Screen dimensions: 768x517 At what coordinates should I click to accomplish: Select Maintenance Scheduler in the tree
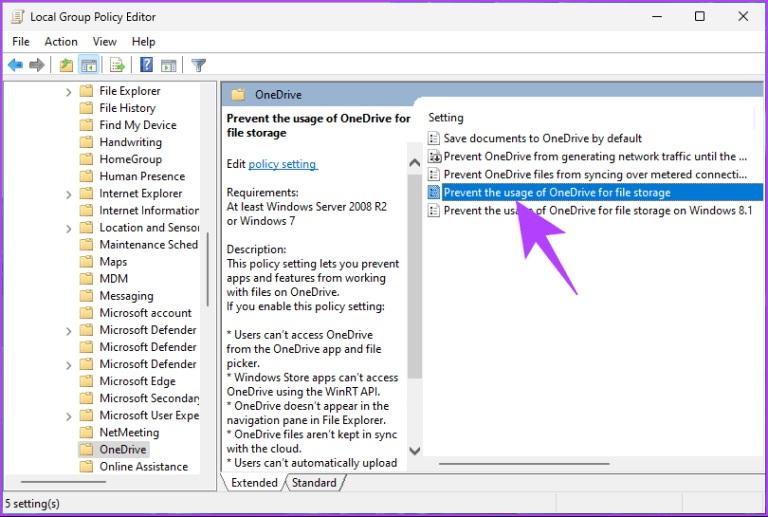click(148, 244)
